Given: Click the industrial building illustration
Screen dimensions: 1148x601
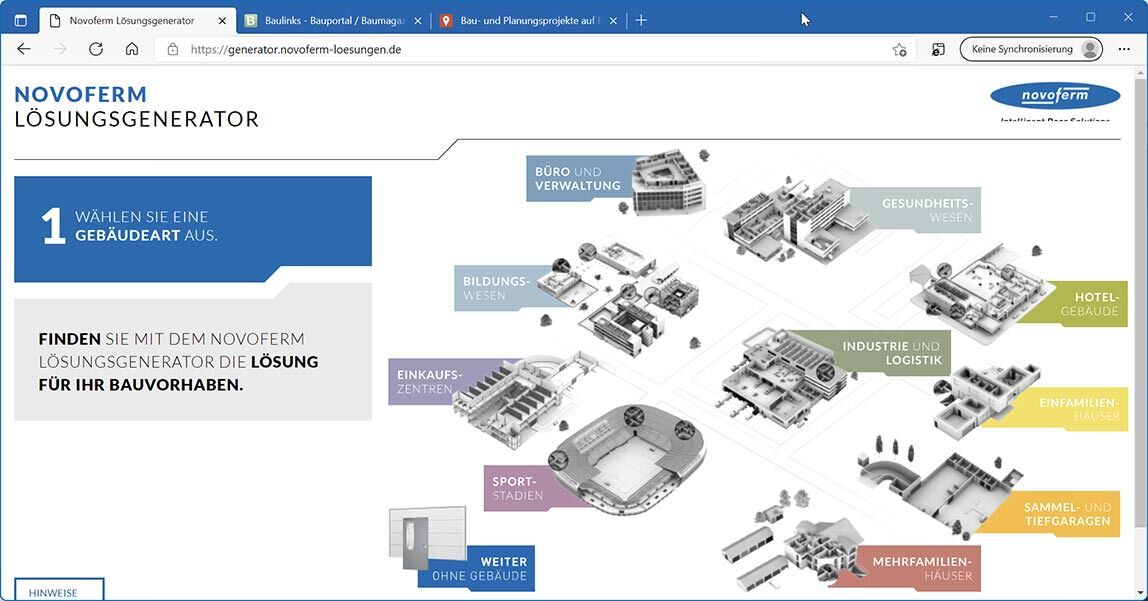Looking at the screenshot, I should point(783,377).
